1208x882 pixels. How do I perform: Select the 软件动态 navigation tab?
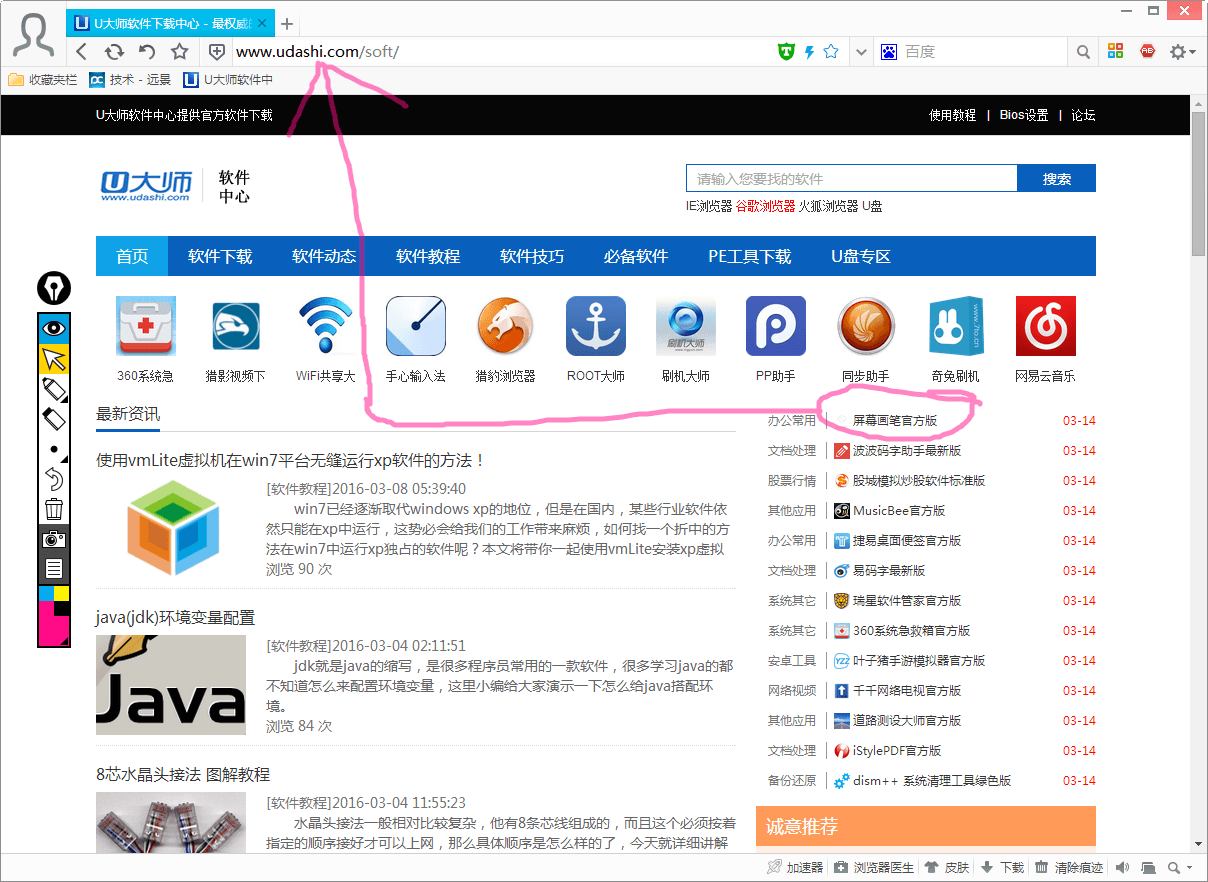(324, 256)
